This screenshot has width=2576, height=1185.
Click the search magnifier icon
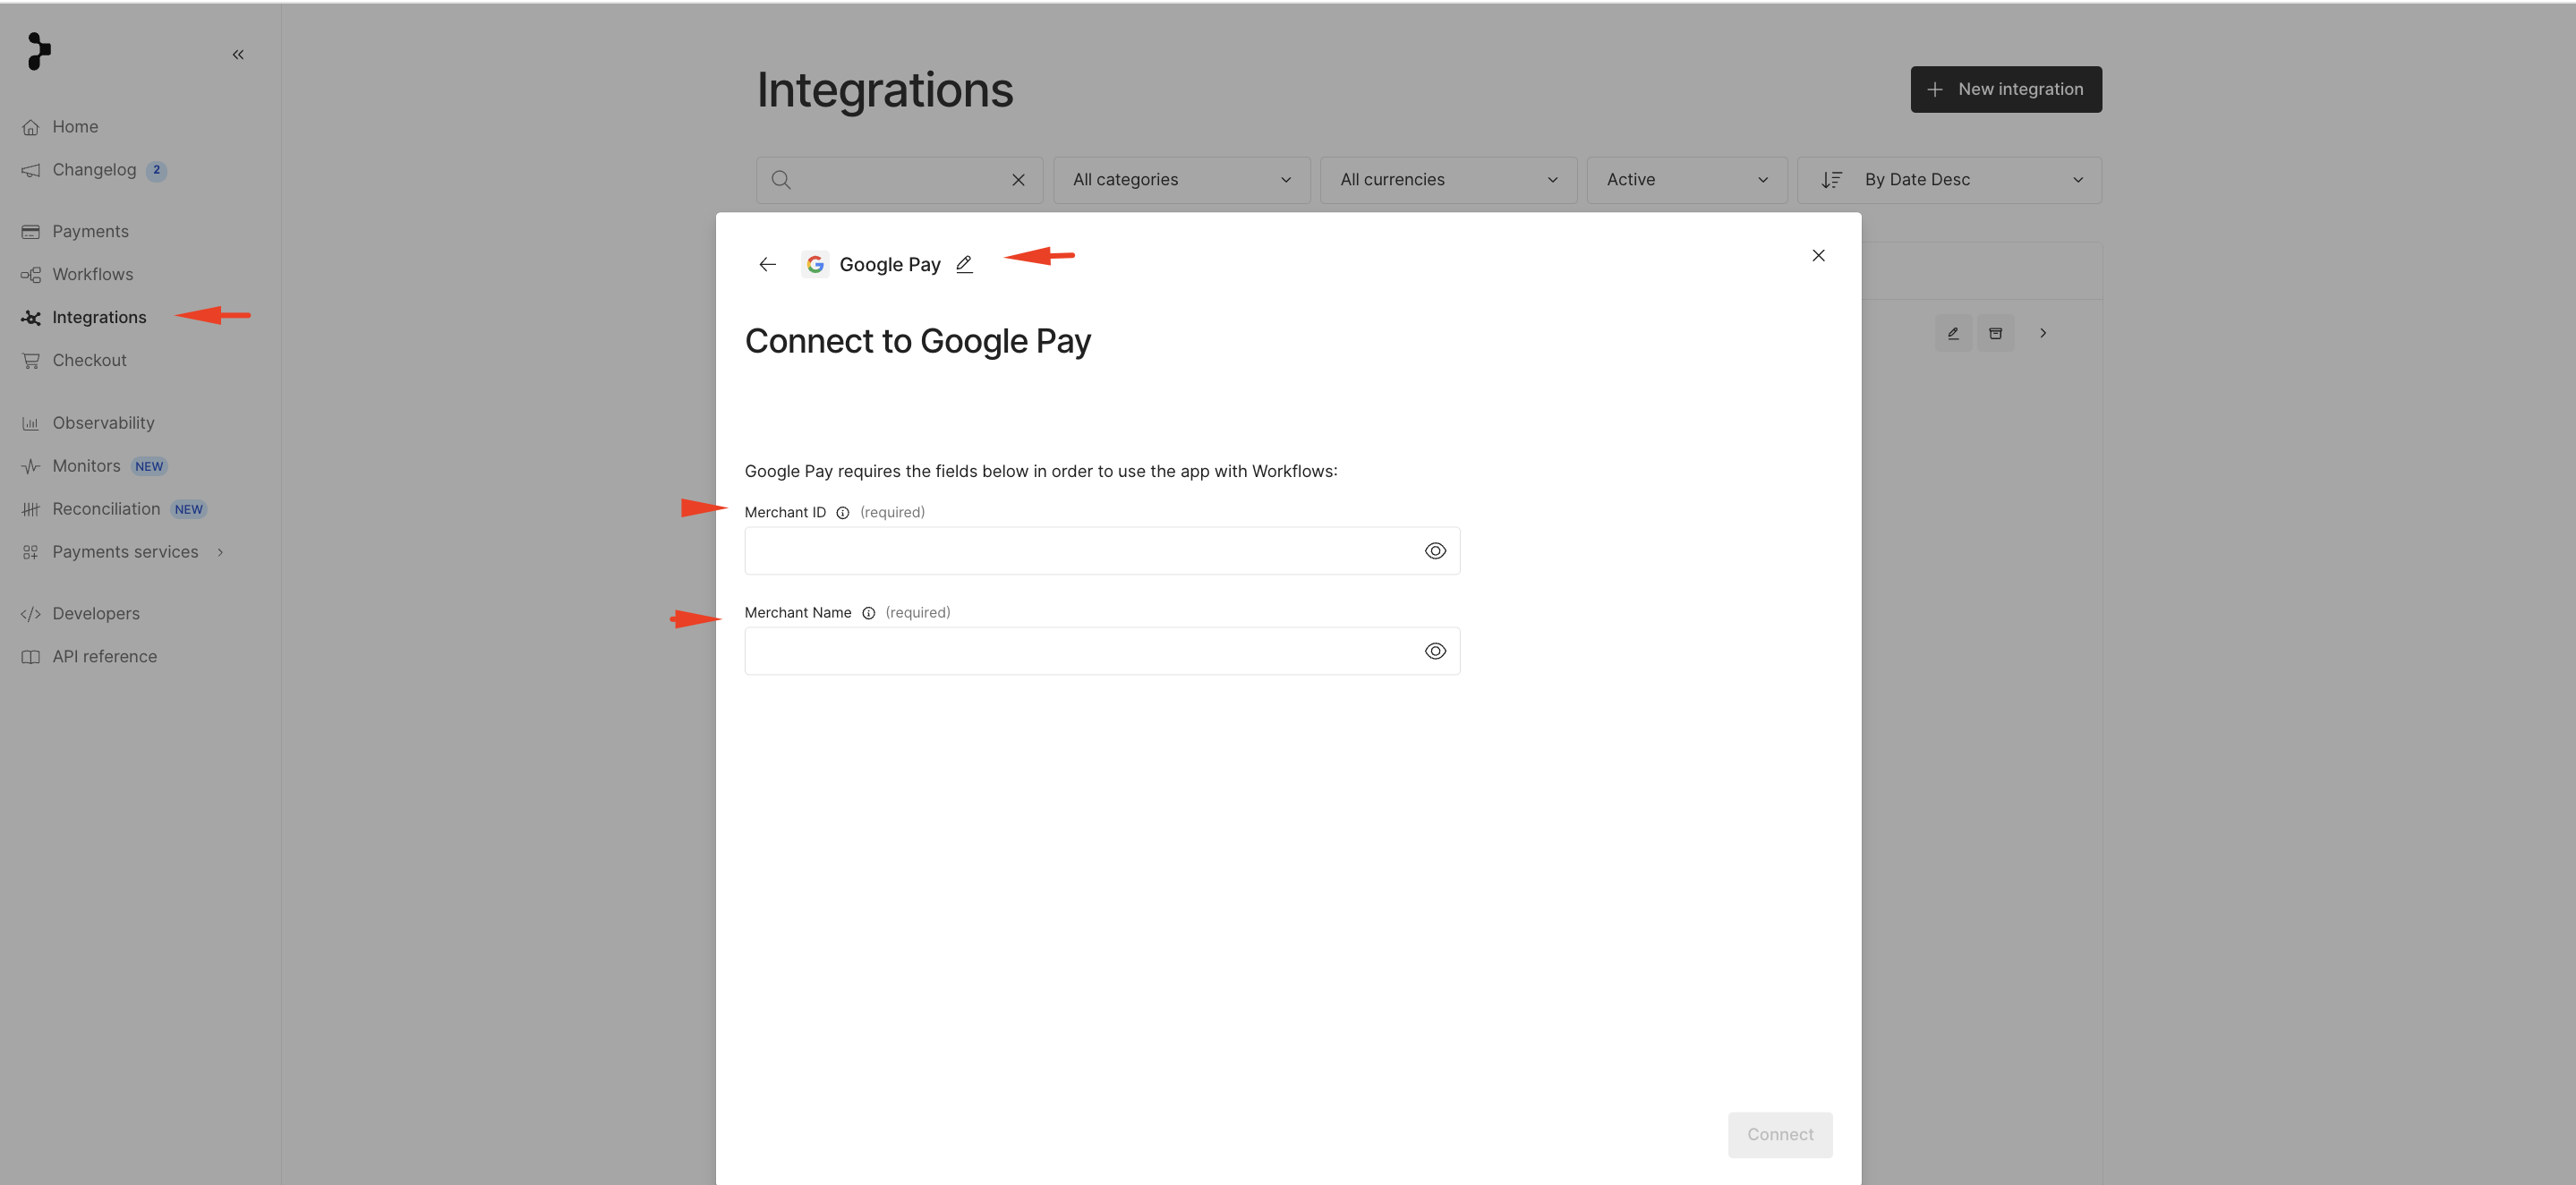point(781,180)
